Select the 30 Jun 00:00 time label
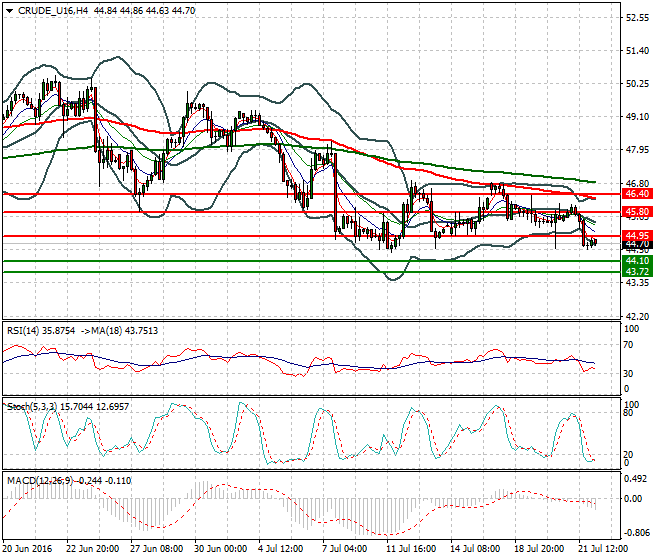Screen dimensions: 660x560 [221, 549]
